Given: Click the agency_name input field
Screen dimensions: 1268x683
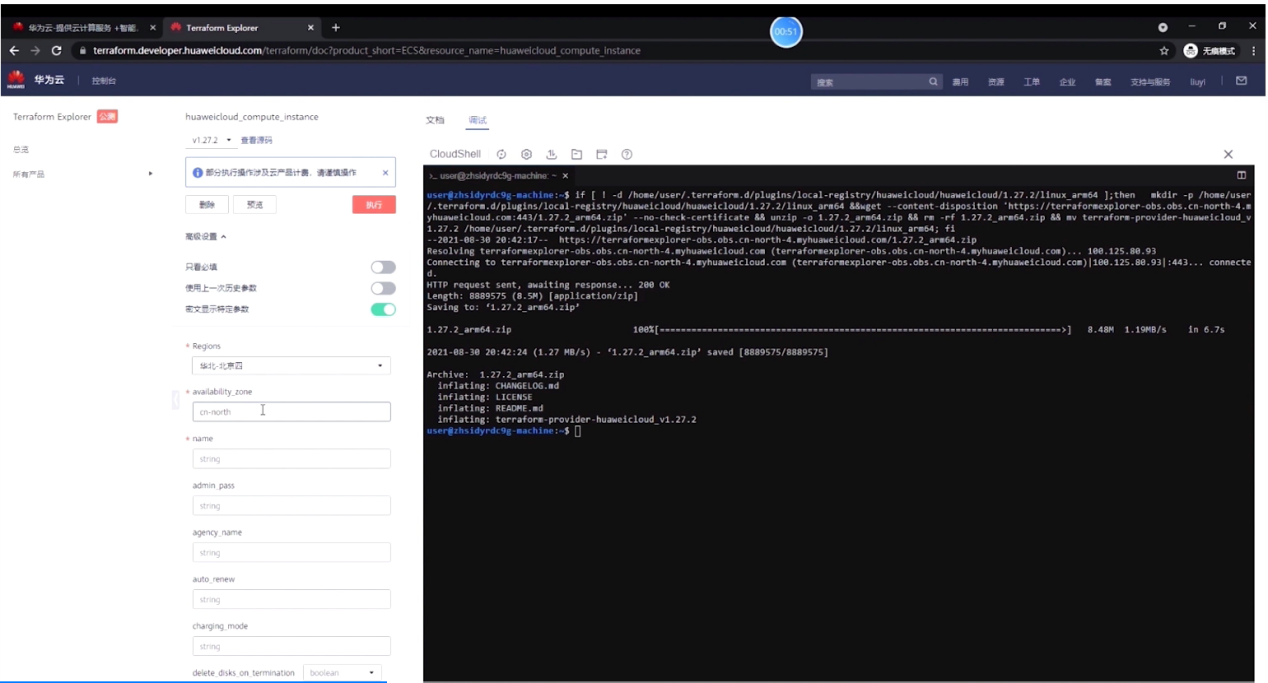Looking at the screenshot, I should point(291,552).
